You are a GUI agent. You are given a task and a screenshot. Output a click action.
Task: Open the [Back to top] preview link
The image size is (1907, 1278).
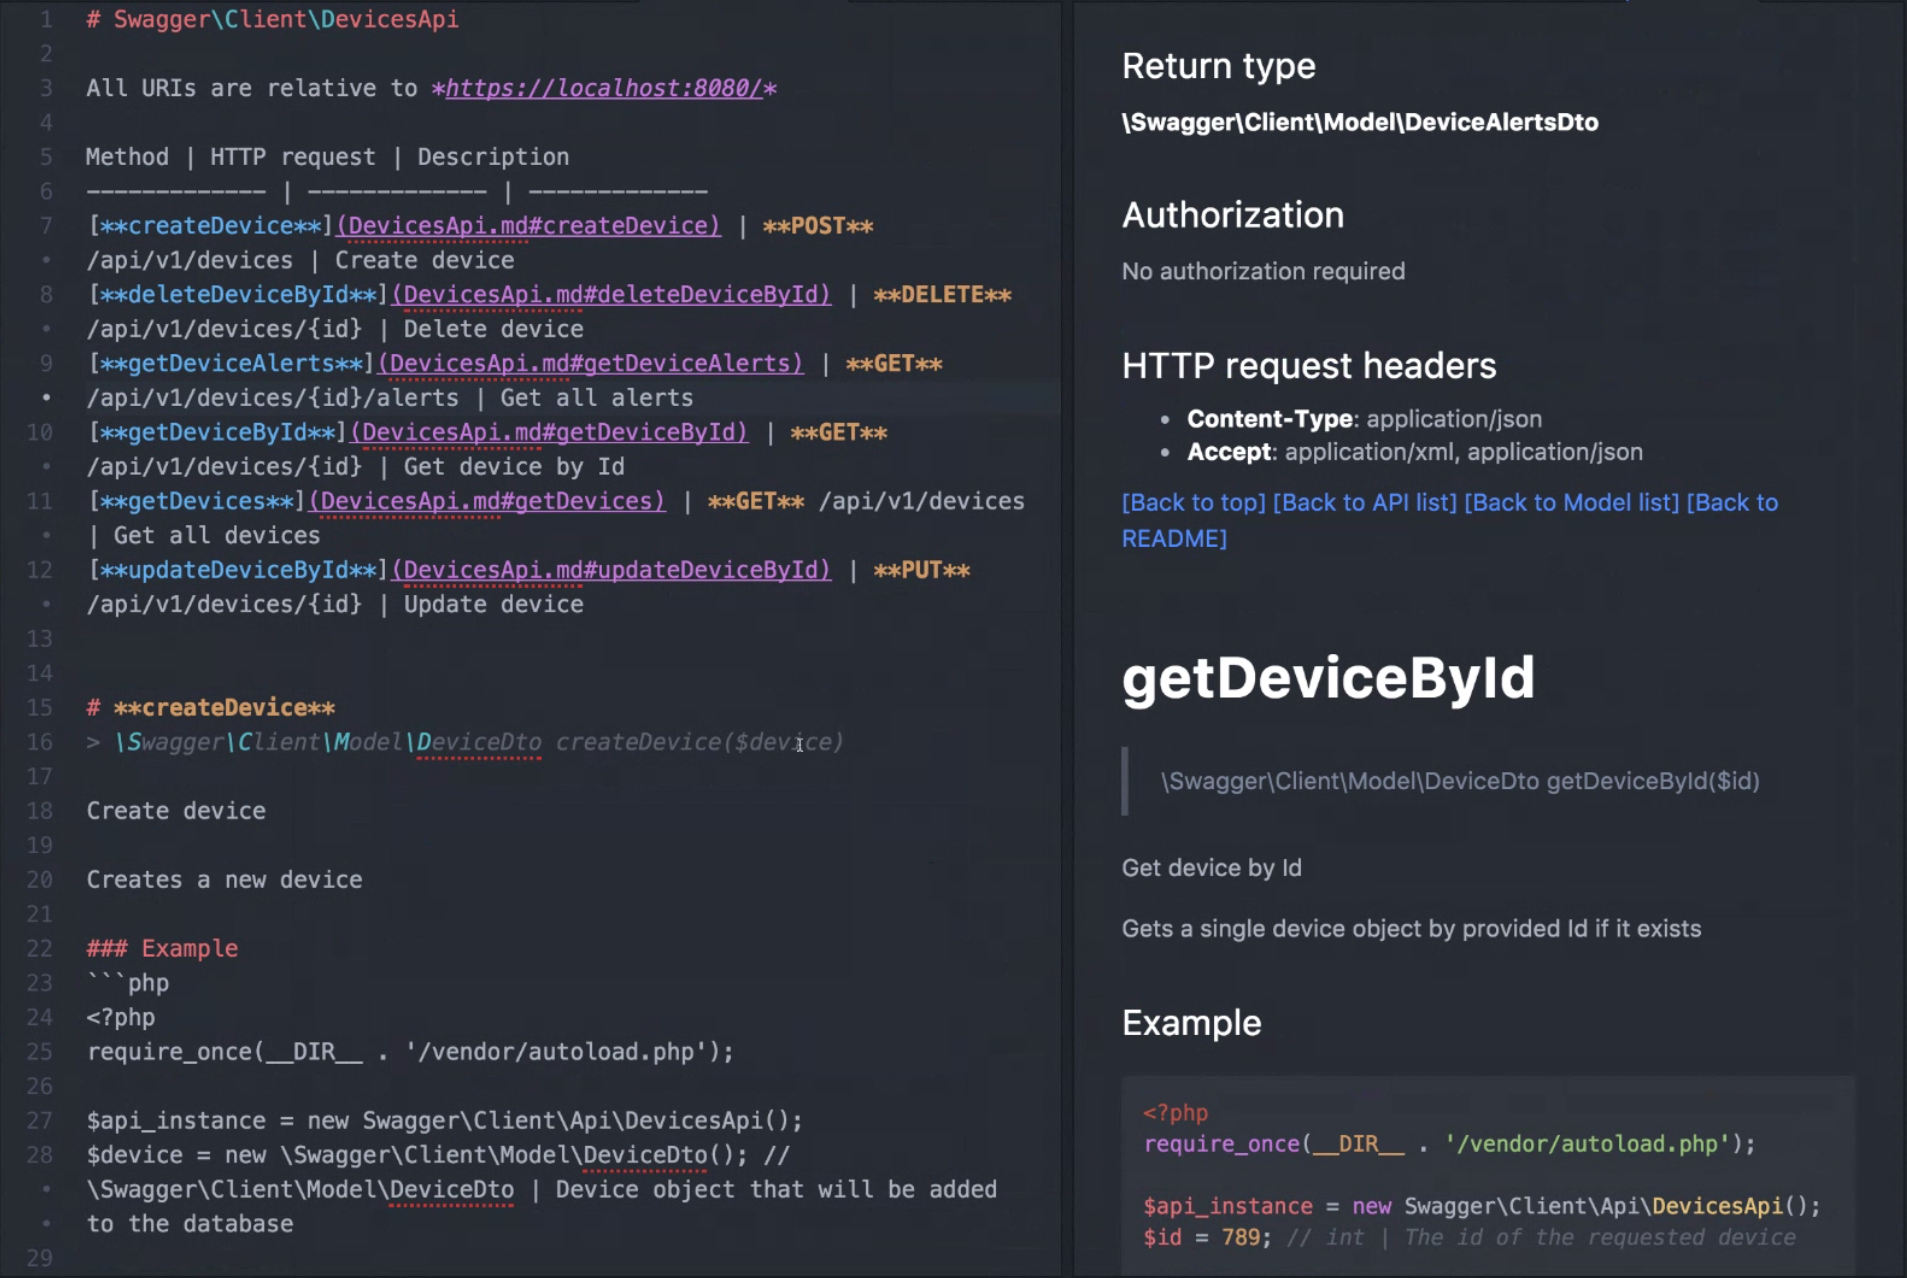pos(1193,502)
